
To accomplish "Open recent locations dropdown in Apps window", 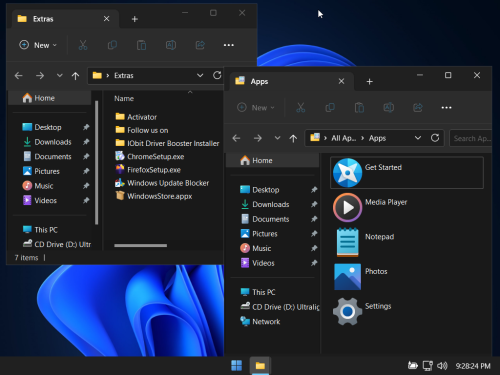I will pyautogui.click(x=277, y=138).
